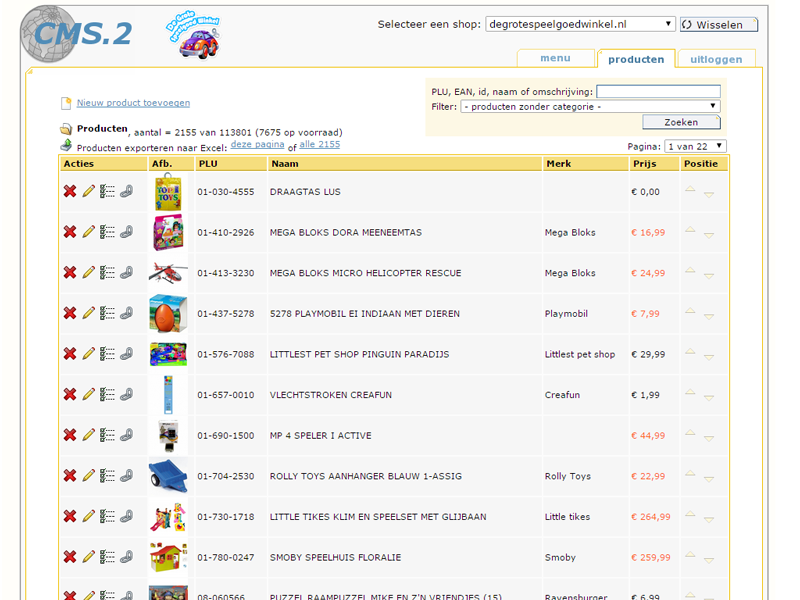800x600 pixels.
Task: Edit 5278 PLAYMOBIL EI INDIAAN product
Action: pos(89,313)
